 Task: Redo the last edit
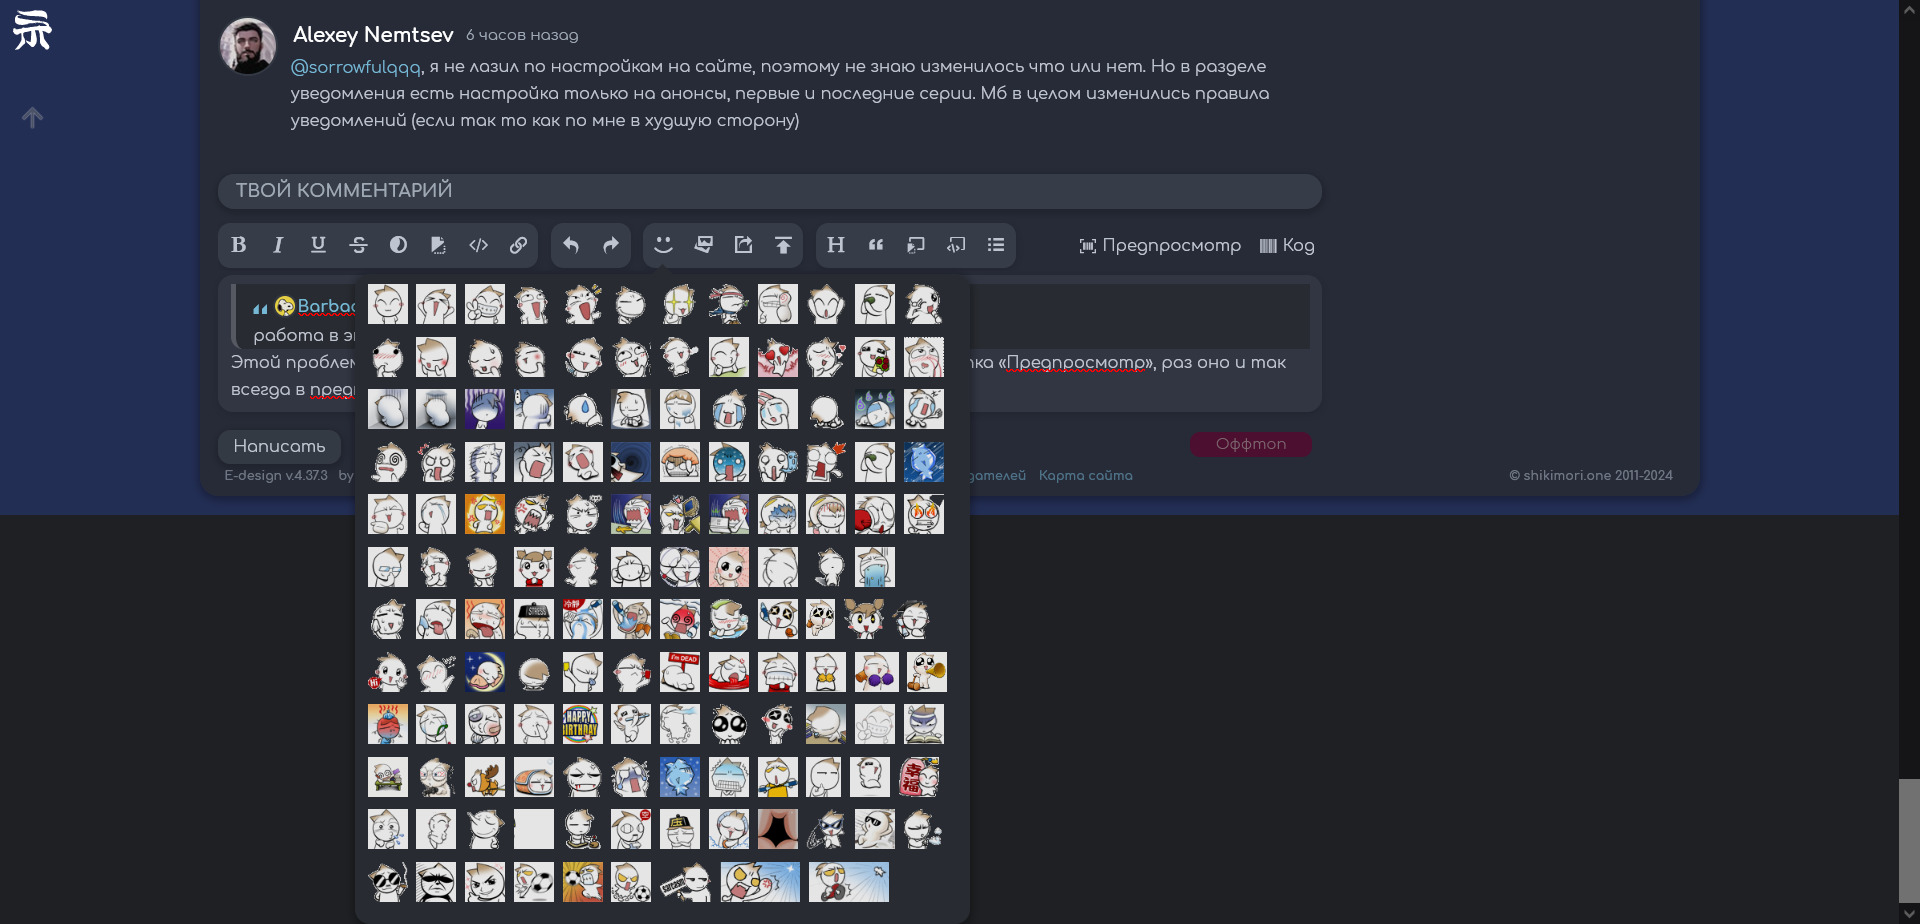[x=611, y=245]
